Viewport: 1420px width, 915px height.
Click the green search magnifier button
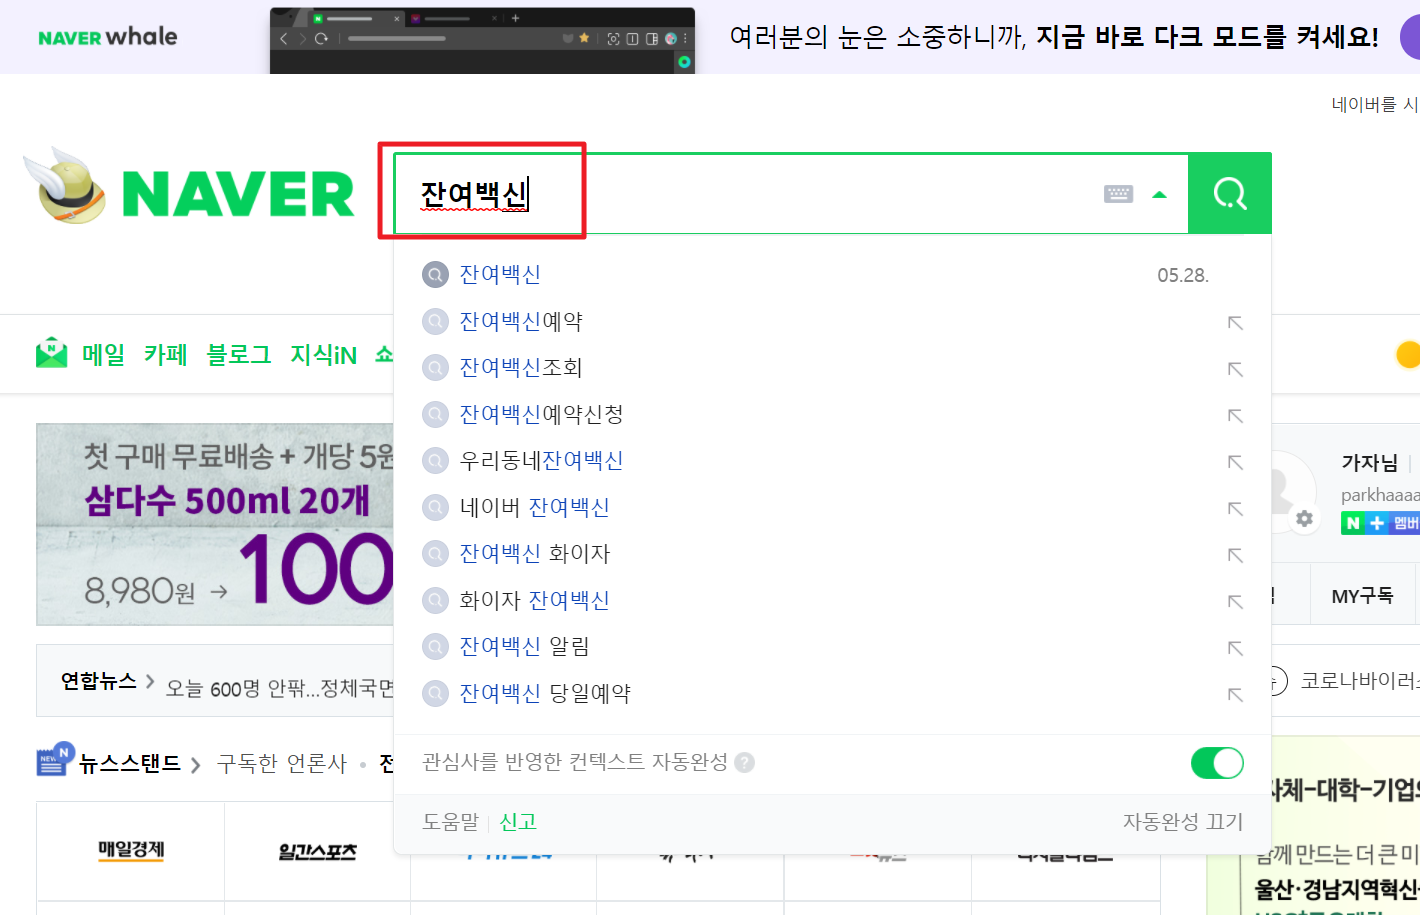pyautogui.click(x=1229, y=193)
